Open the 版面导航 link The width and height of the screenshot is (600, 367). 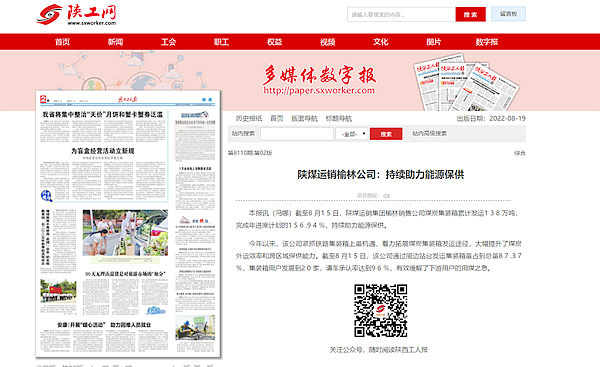[304, 118]
